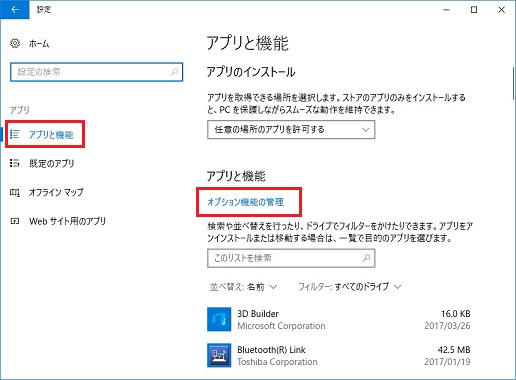The image size is (516, 380).
Task: Open the 任意の場所のアプリを許可する dropdown
Action: coord(291,129)
